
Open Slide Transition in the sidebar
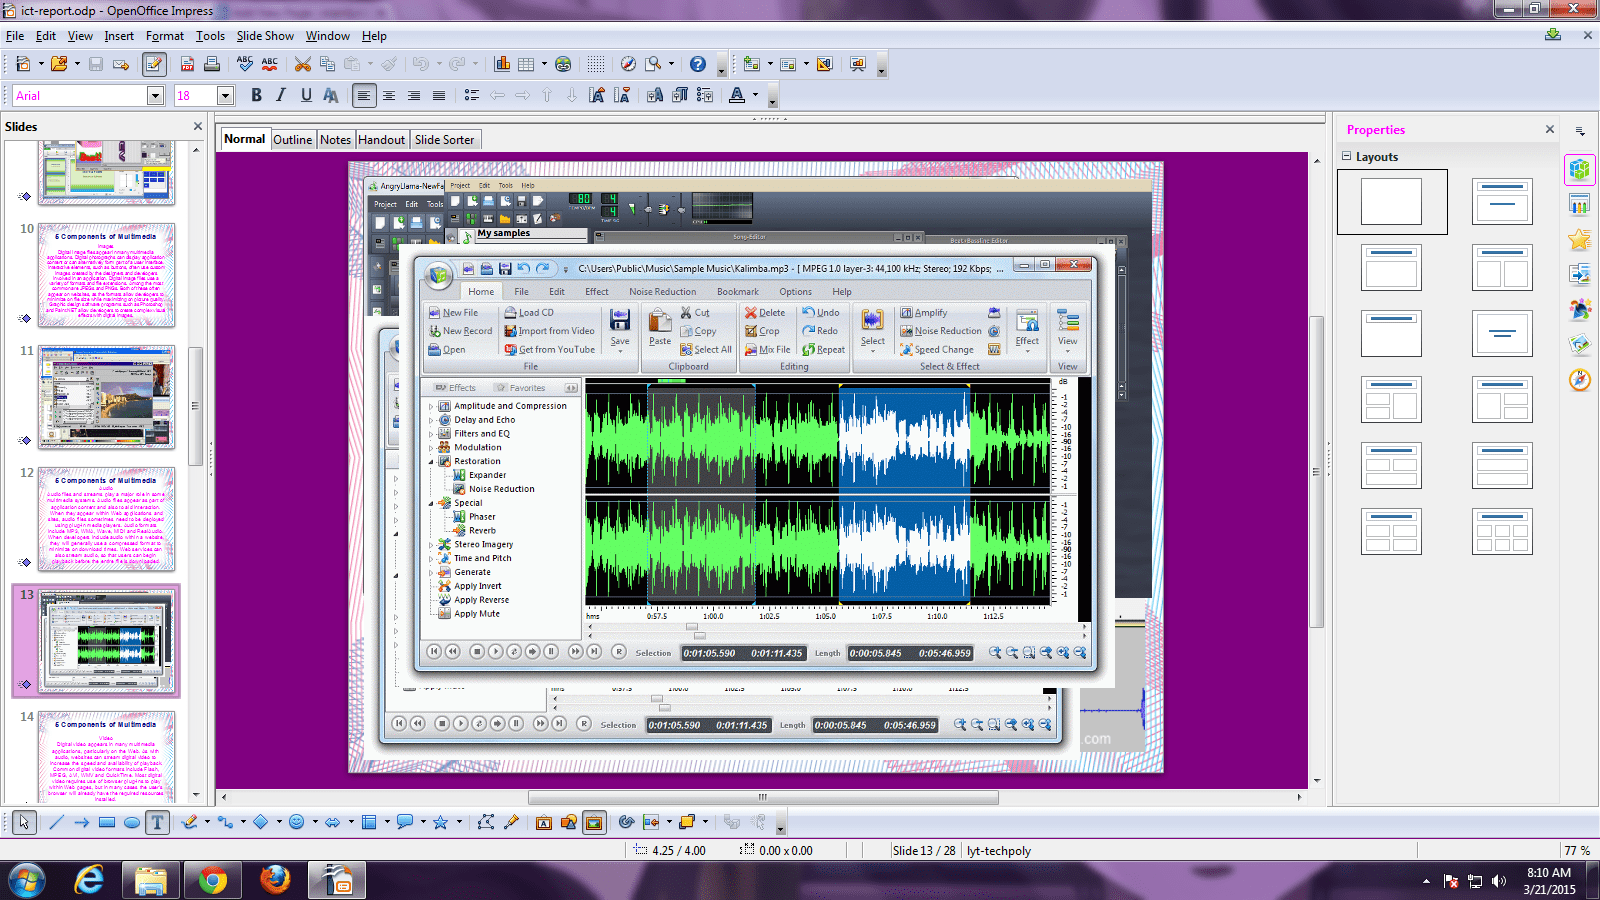1580,274
